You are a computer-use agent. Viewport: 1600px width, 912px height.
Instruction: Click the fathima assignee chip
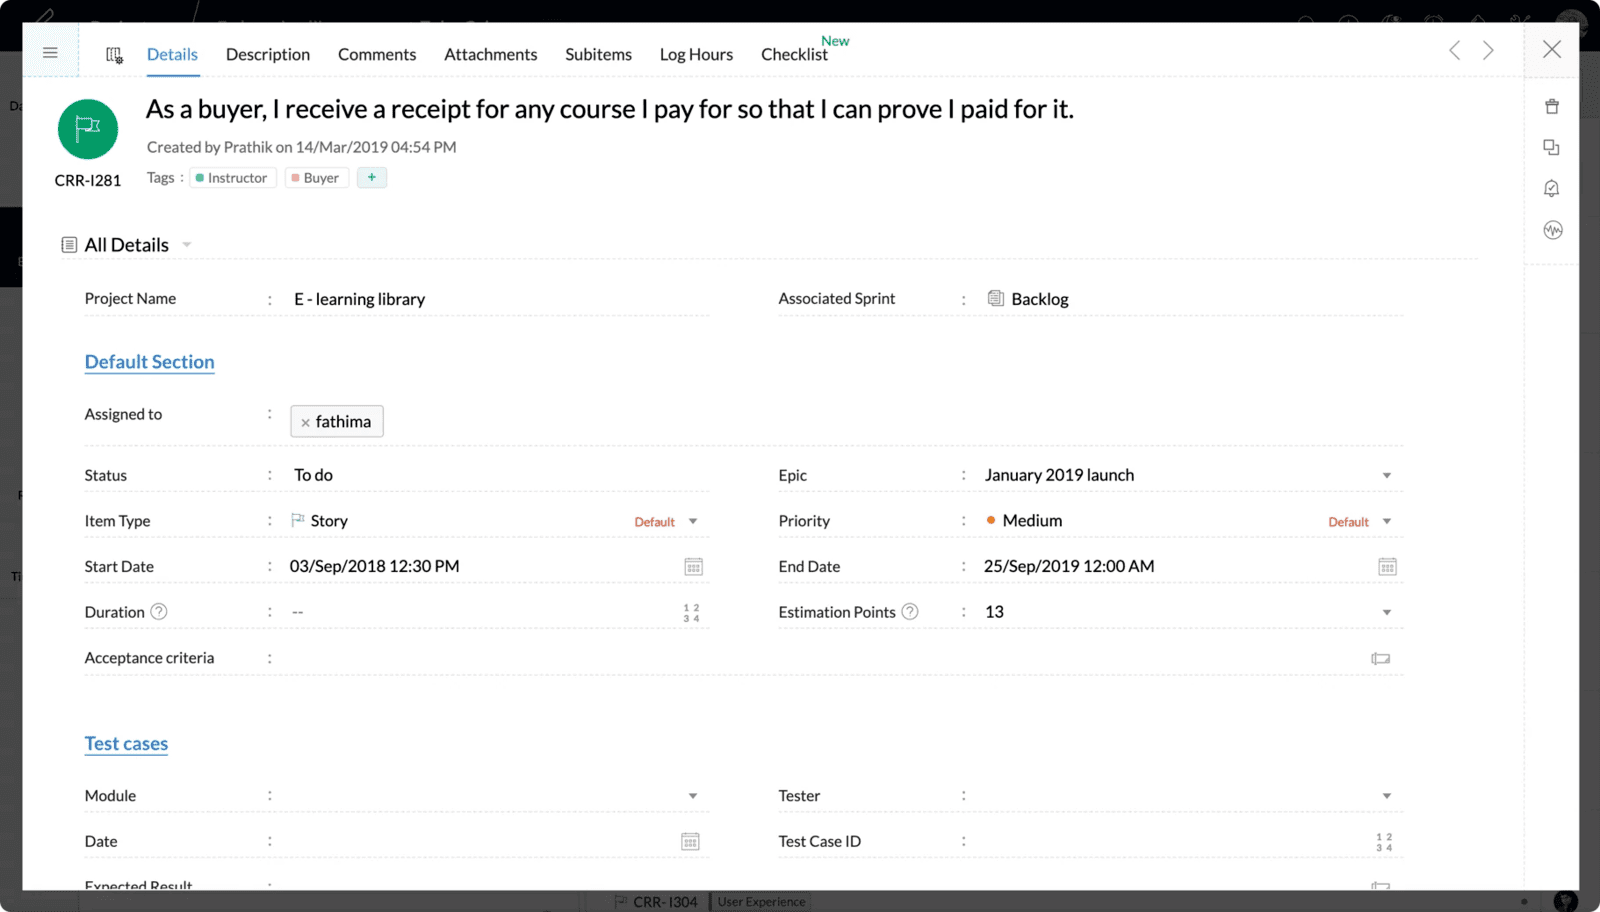point(337,421)
